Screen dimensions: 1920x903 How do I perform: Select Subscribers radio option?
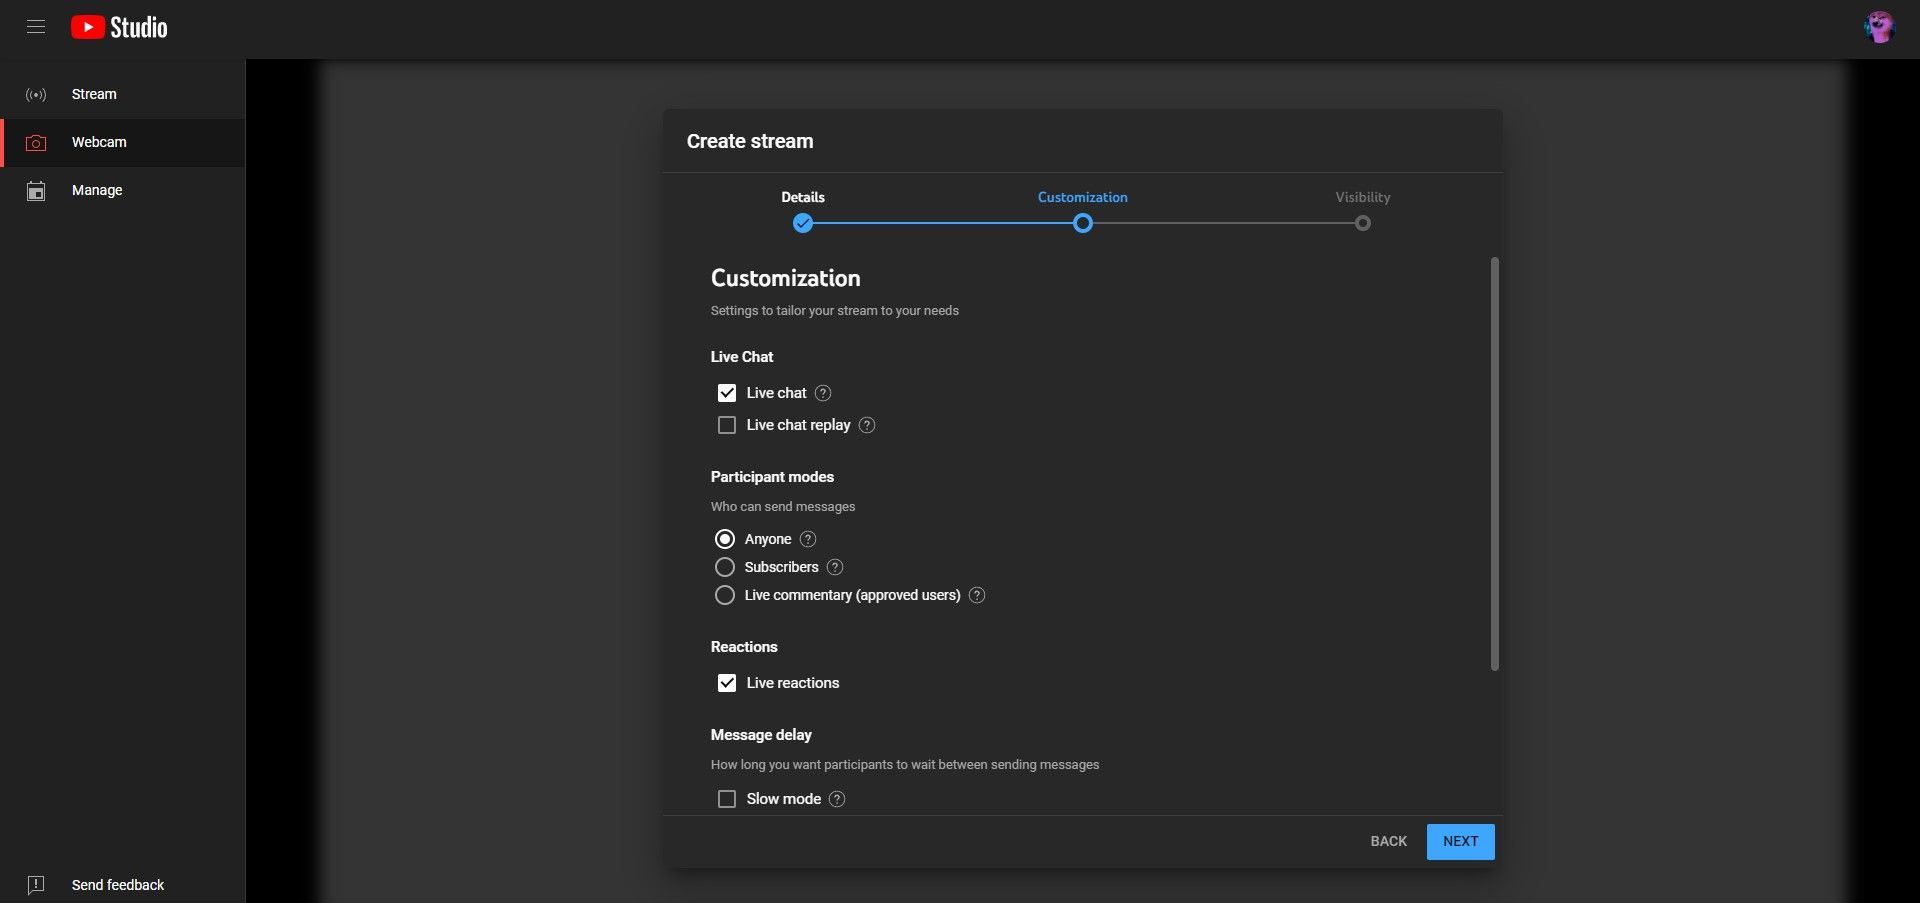pyautogui.click(x=725, y=567)
